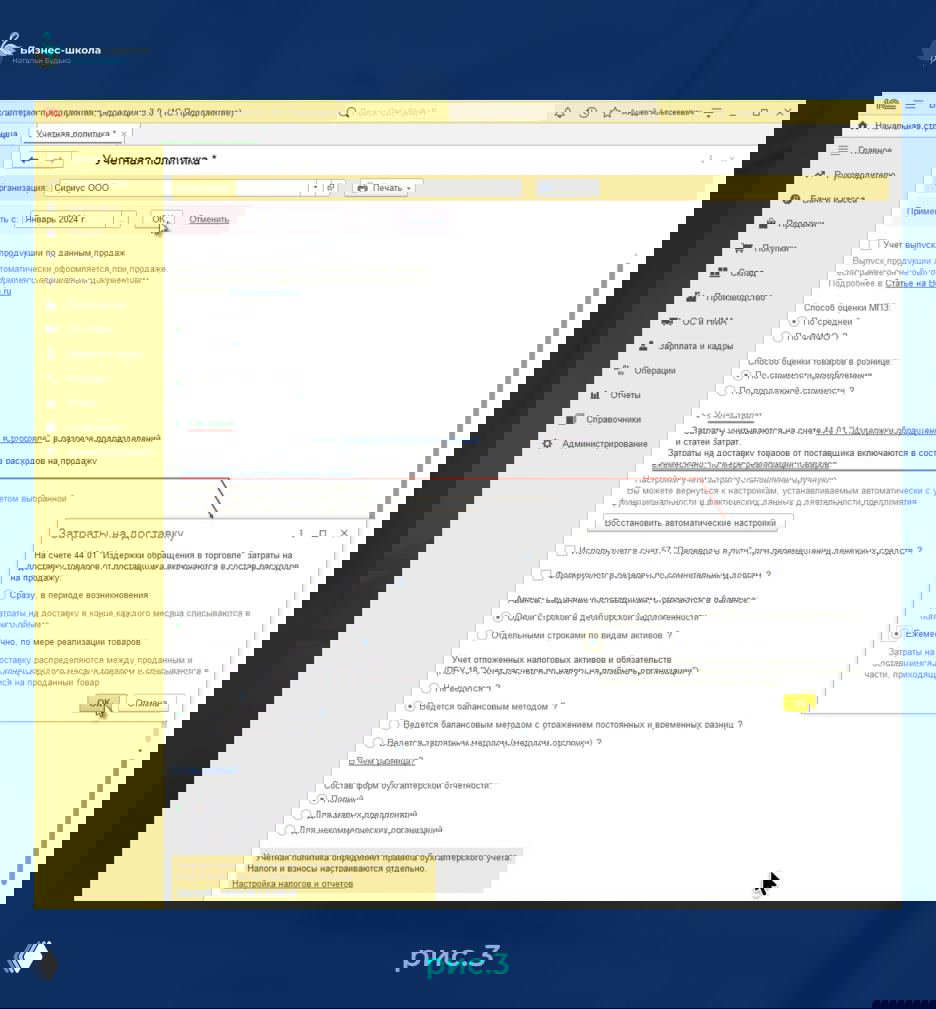Select 'Ведется балансовым методом' radio option
936x1009 pixels.
[x=411, y=706]
